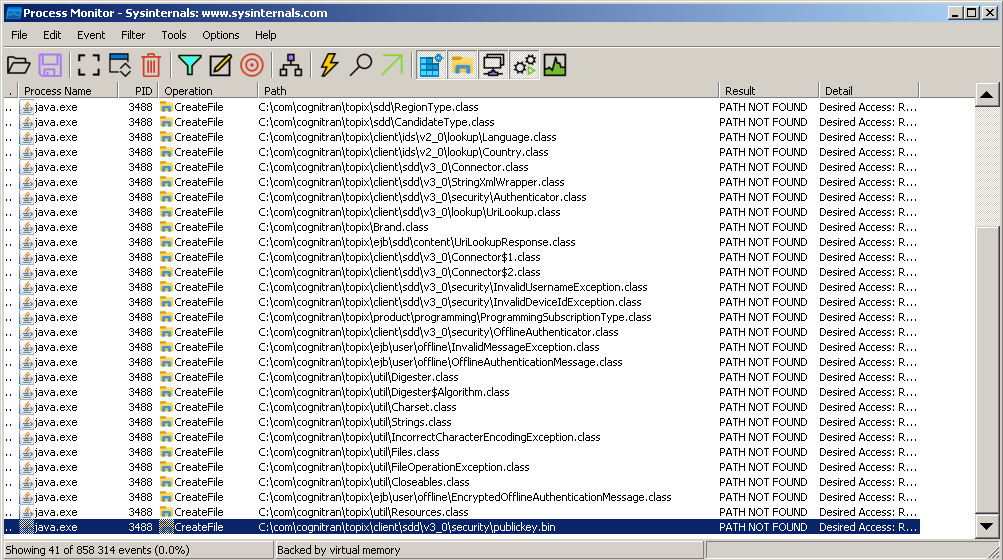Screen dimensions: 1003x560
Task: Open the Edit menu
Action: point(52,35)
